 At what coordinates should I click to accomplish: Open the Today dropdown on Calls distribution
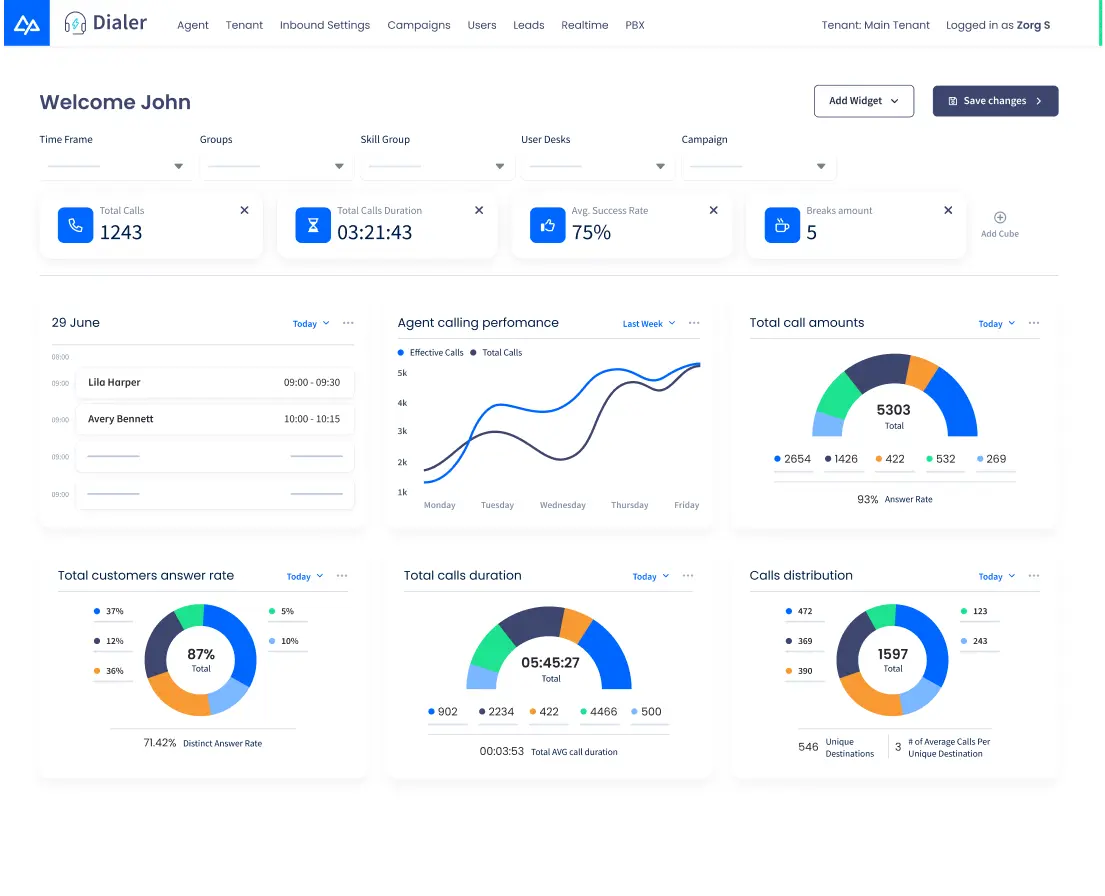992,576
